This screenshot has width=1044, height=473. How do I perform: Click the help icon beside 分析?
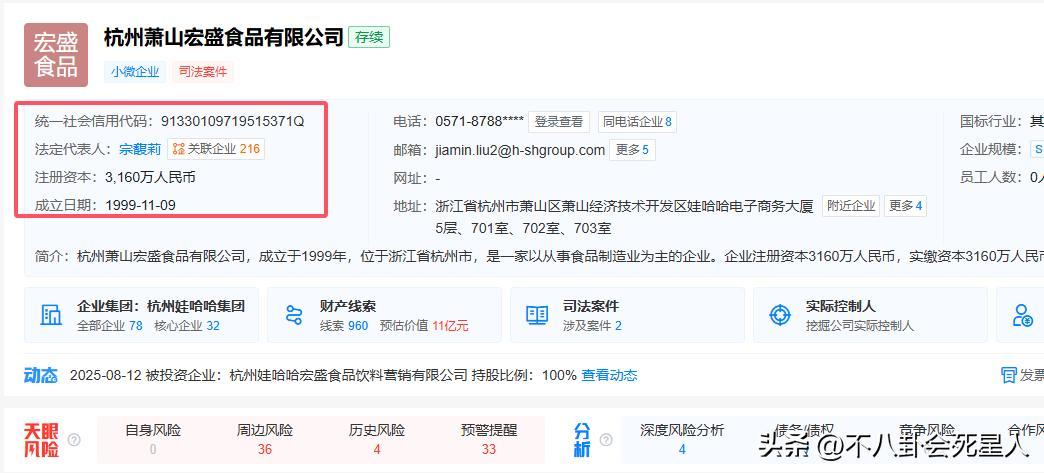click(x=607, y=439)
